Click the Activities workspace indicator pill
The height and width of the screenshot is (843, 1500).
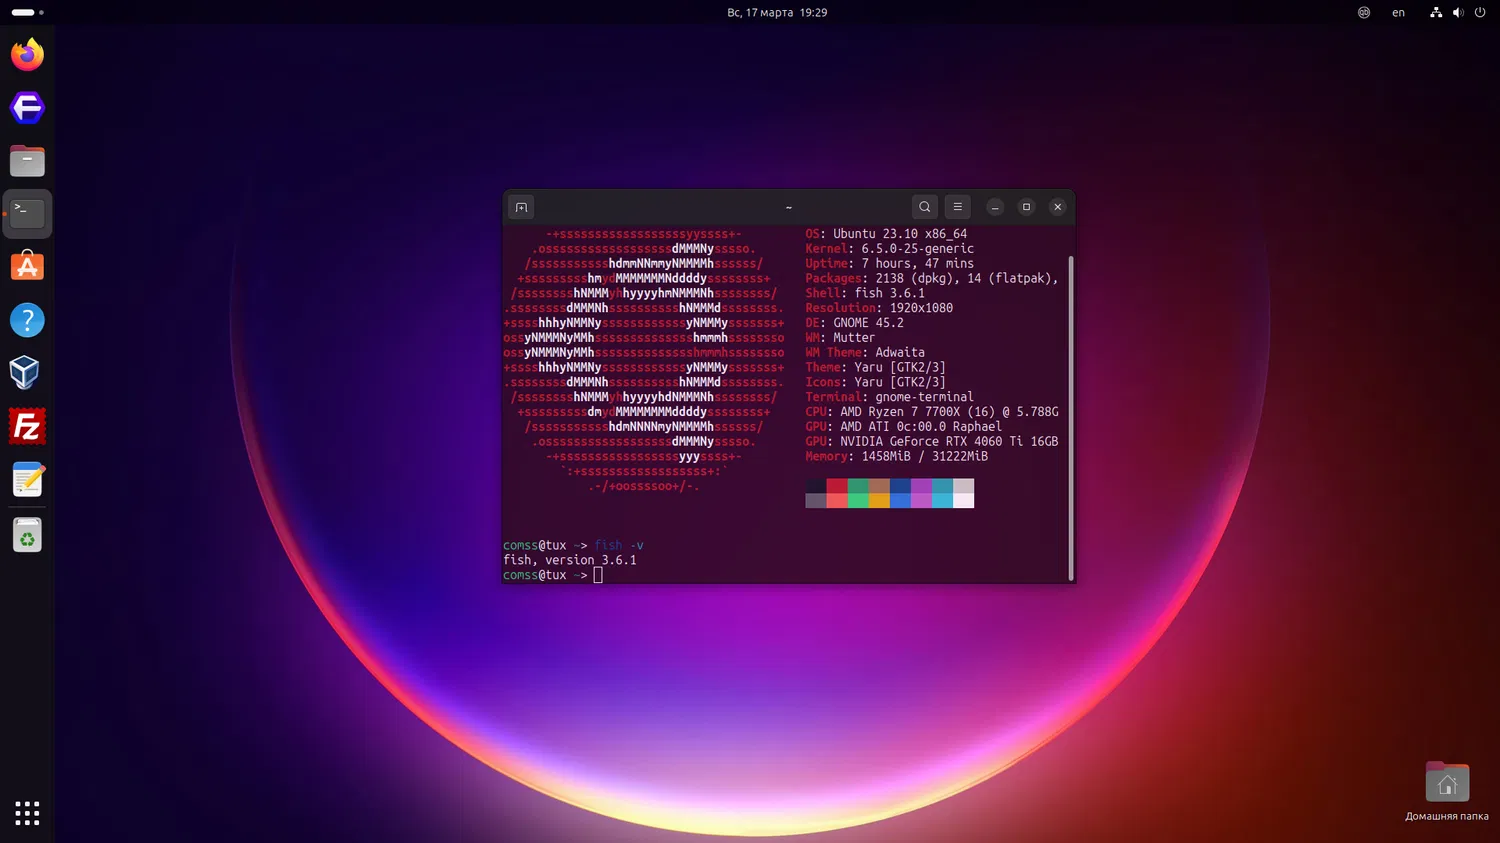click(27, 12)
